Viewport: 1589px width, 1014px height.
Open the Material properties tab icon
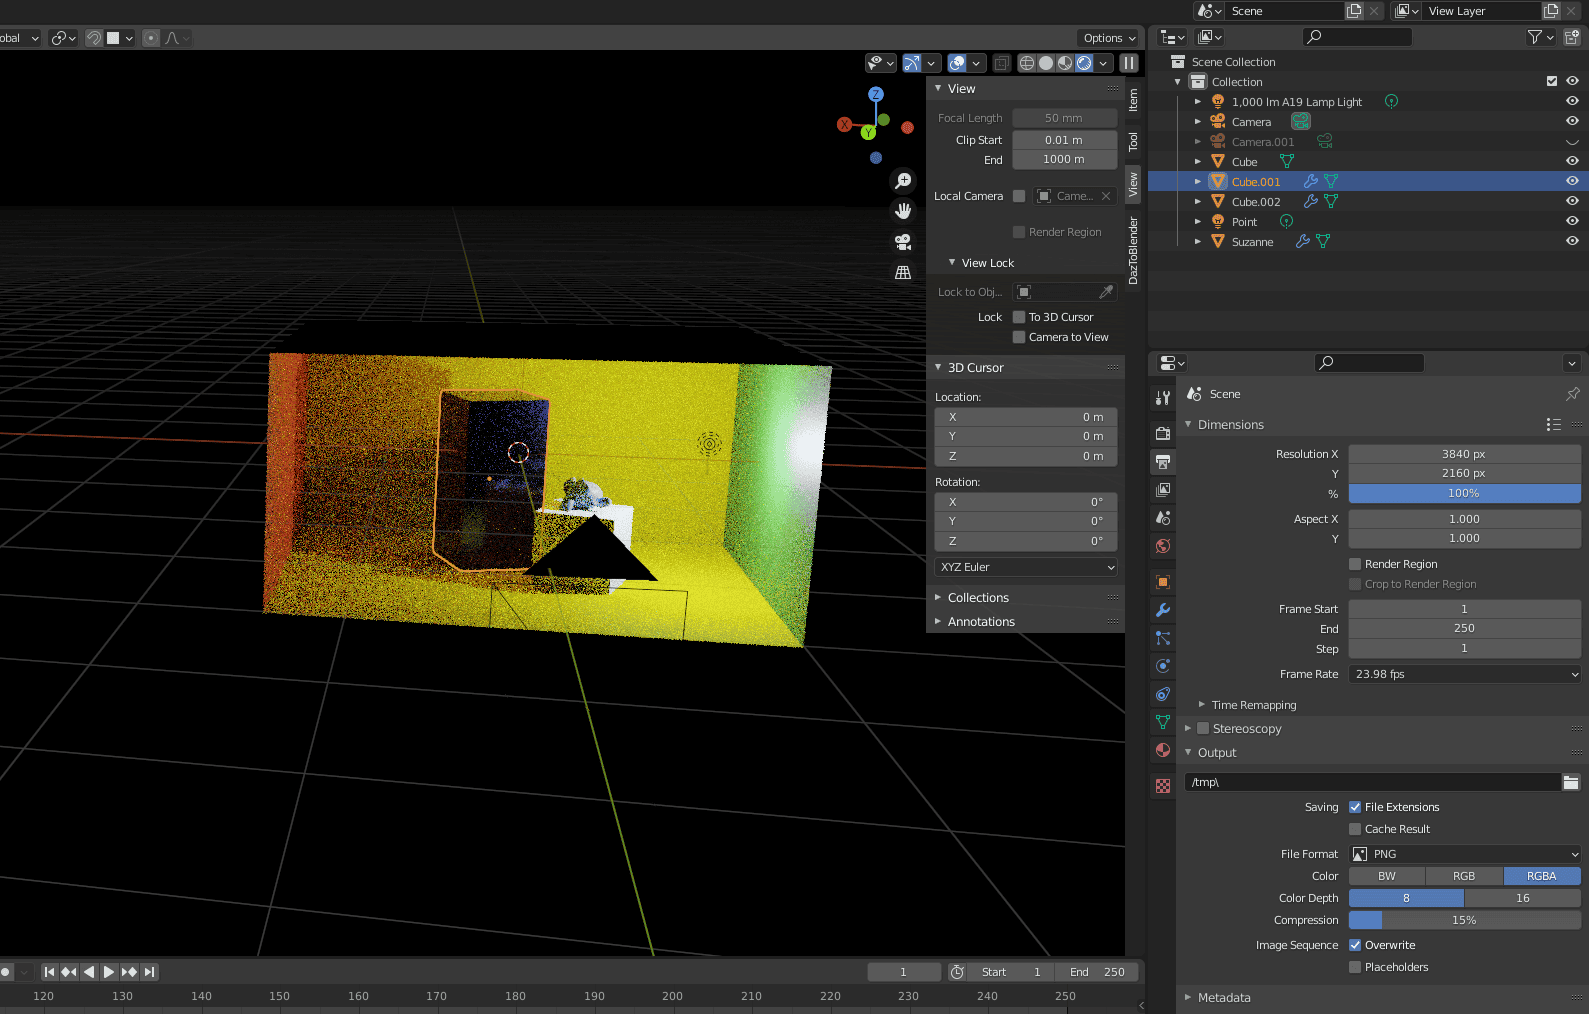[x=1163, y=750]
